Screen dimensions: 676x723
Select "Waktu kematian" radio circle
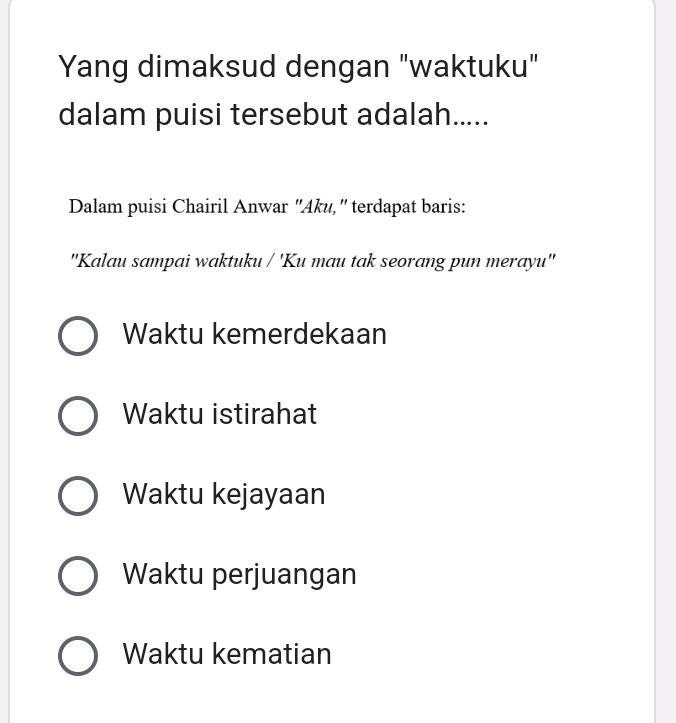pyautogui.click(x=78, y=656)
